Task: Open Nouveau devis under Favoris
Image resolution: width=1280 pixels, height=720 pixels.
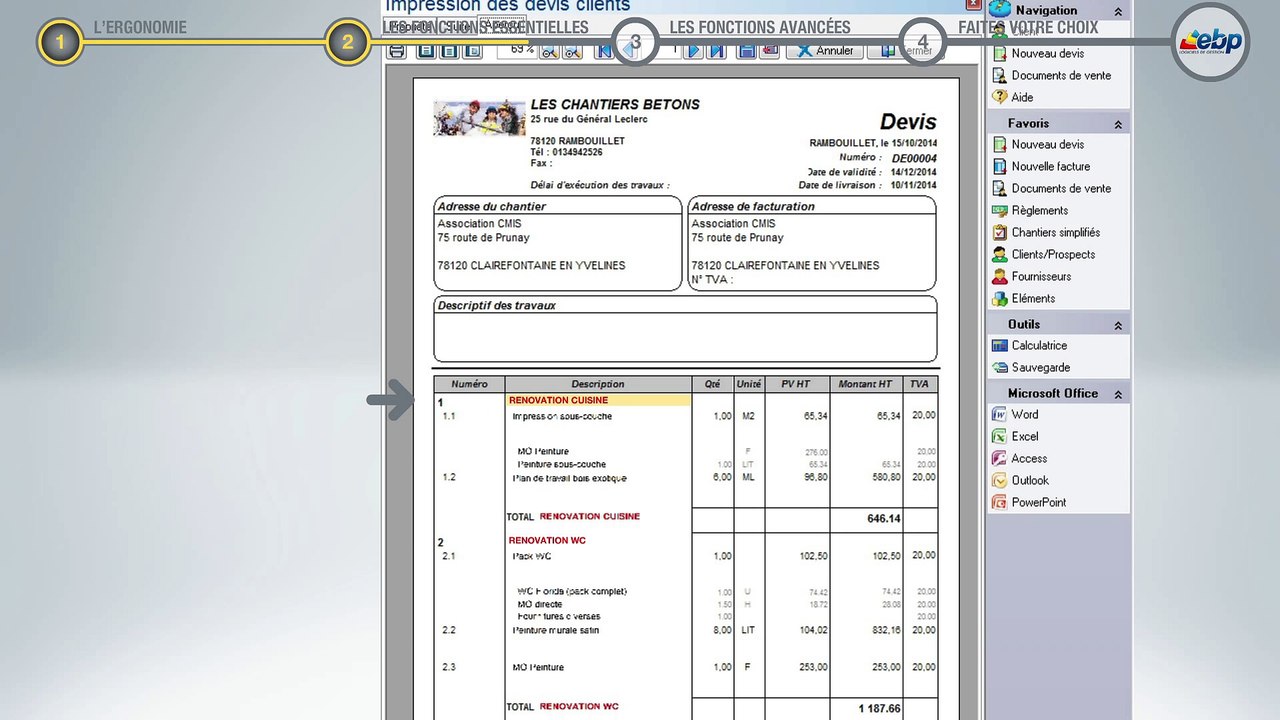Action: tap(1047, 144)
